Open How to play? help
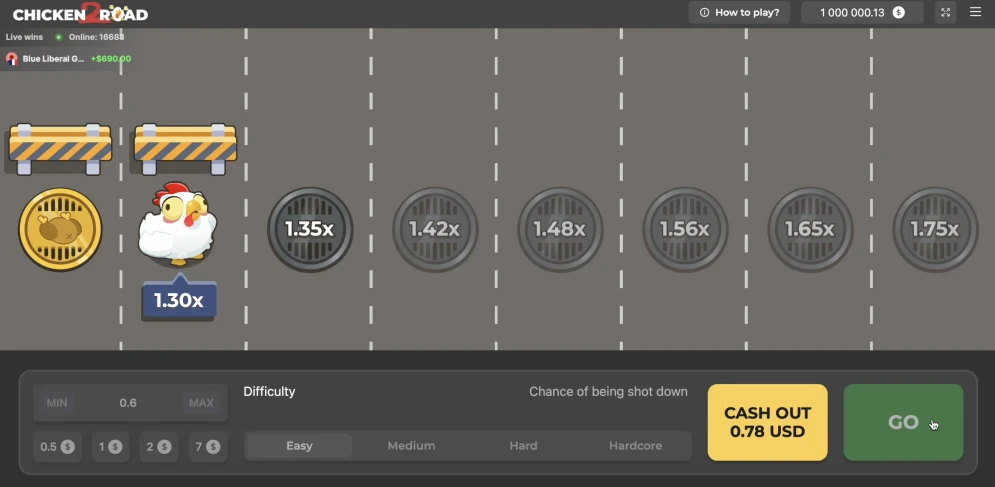995x487 pixels. click(x=739, y=13)
